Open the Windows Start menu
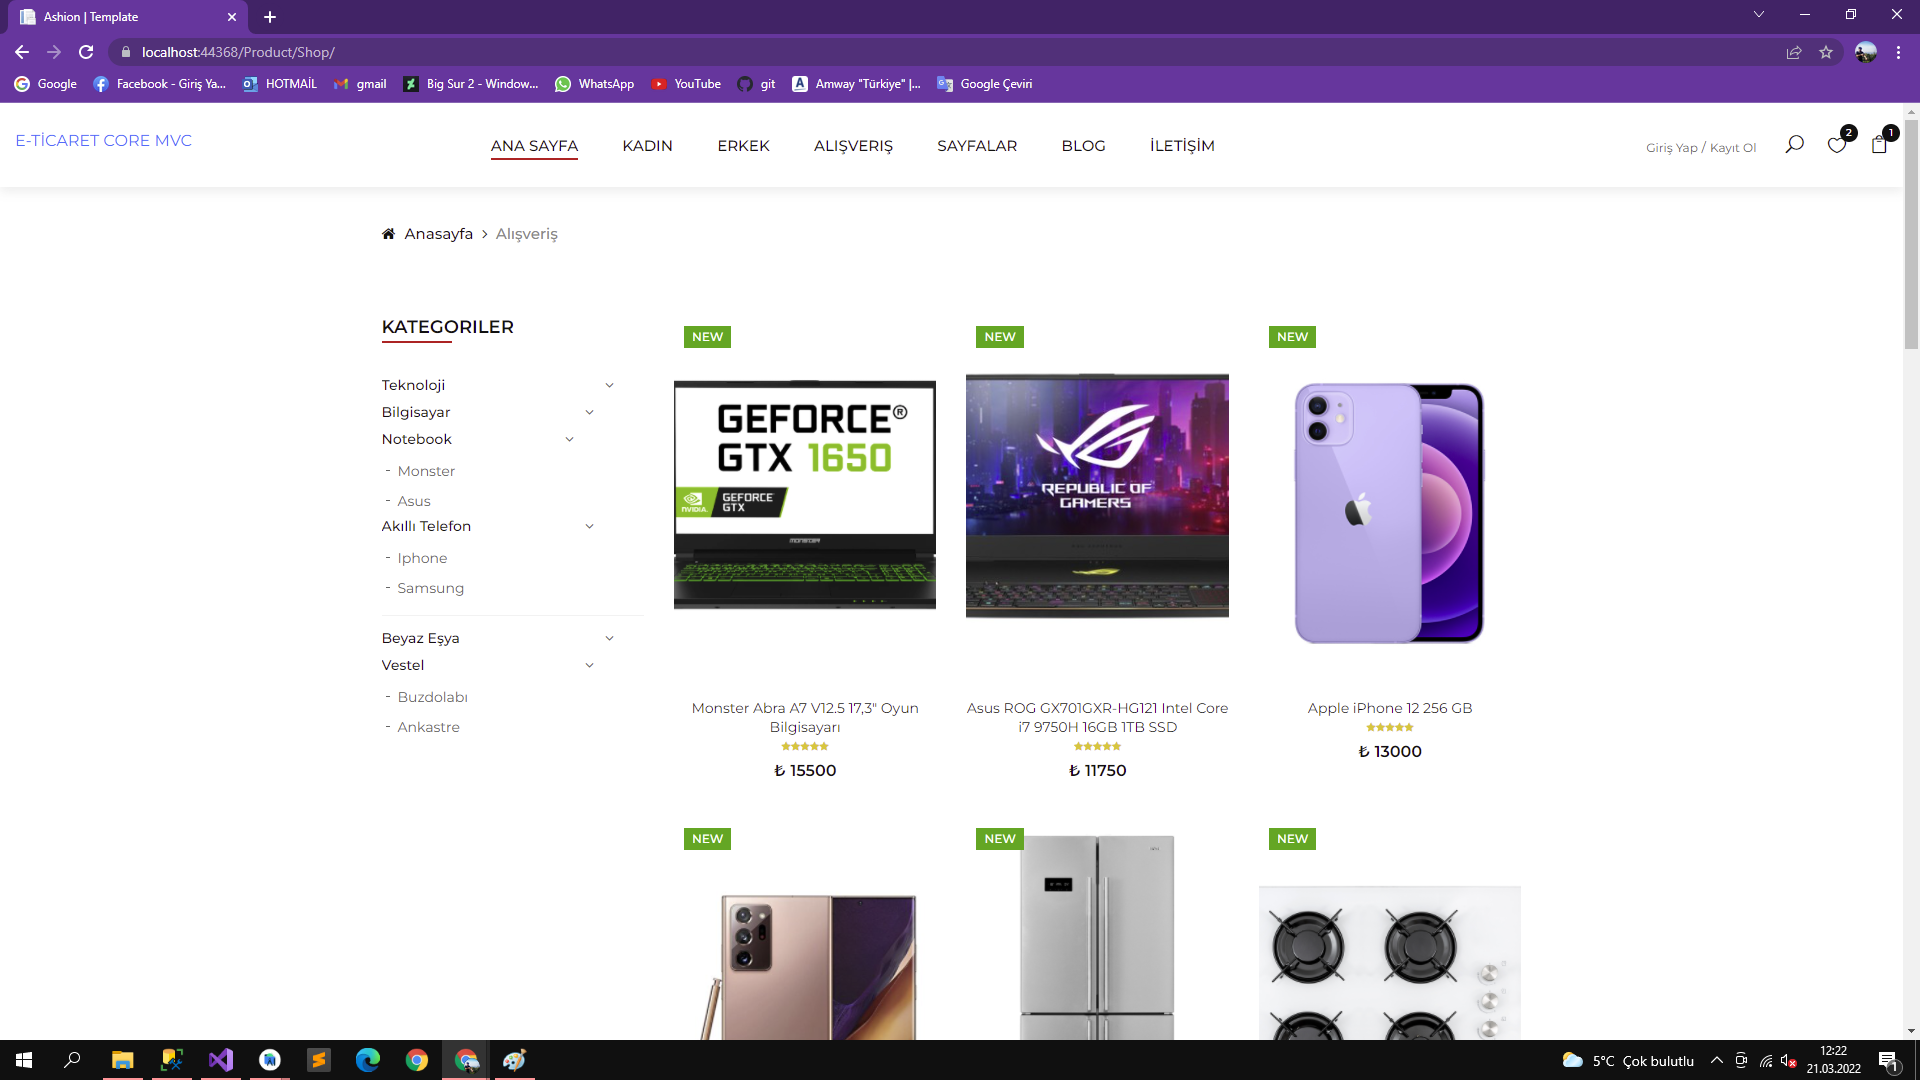The image size is (1920, 1080). [x=22, y=1060]
